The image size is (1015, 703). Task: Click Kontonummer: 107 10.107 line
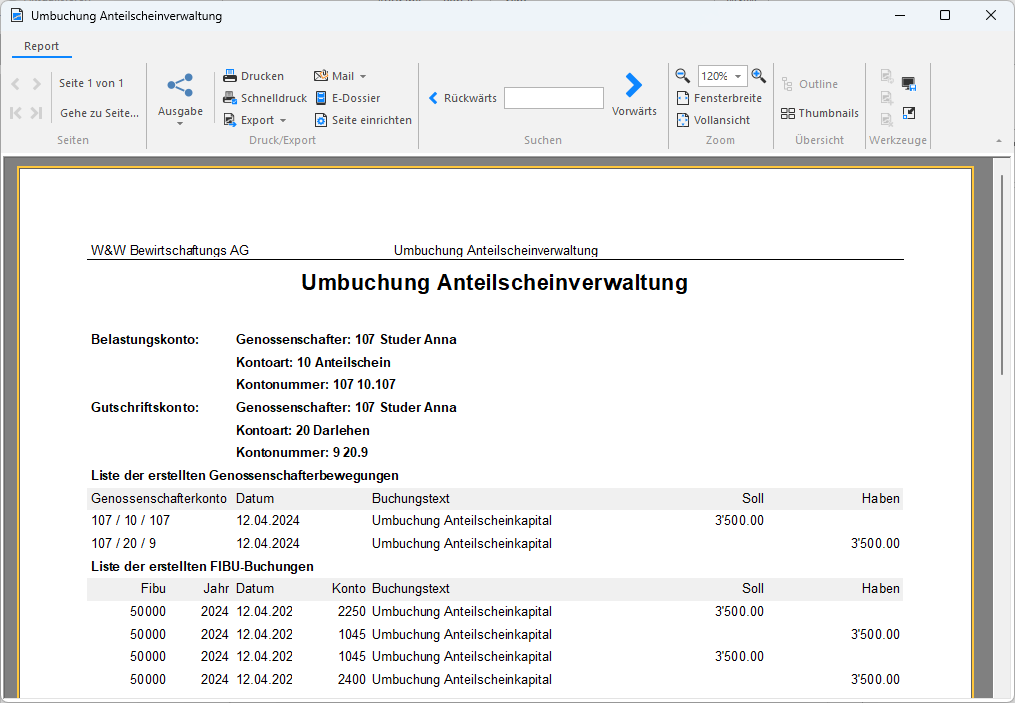[x=316, y=385]
